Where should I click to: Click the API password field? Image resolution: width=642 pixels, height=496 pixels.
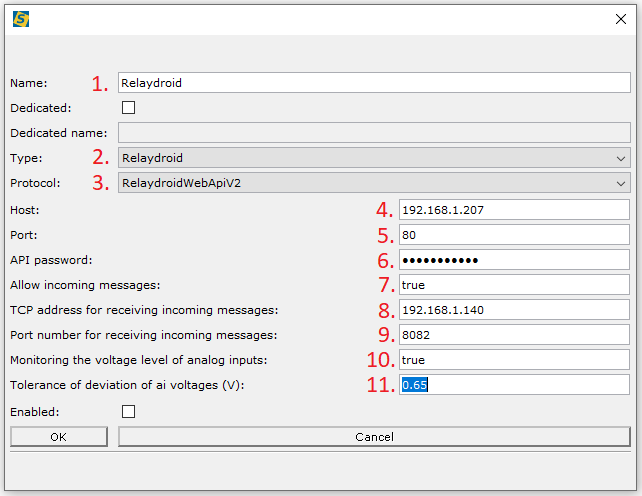click(x=513, y=260)
